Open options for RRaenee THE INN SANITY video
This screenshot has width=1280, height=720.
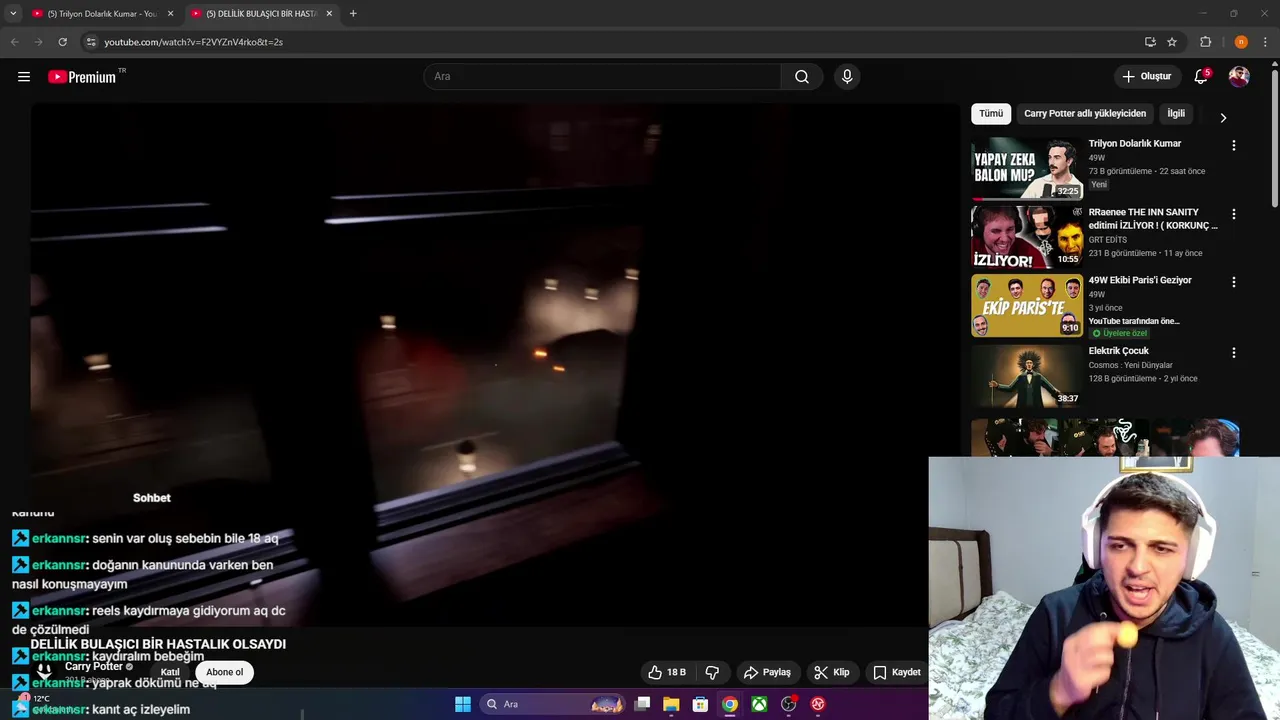pyautogui.click(x=1233, y=214)
